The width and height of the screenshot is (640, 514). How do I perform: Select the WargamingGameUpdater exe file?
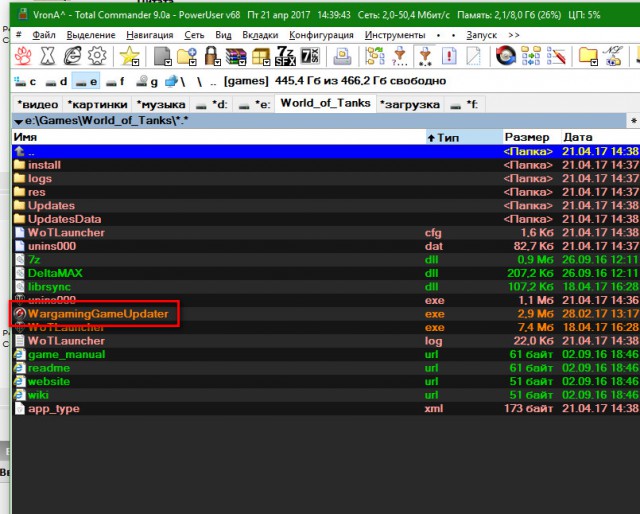click(x=326, y=314)
